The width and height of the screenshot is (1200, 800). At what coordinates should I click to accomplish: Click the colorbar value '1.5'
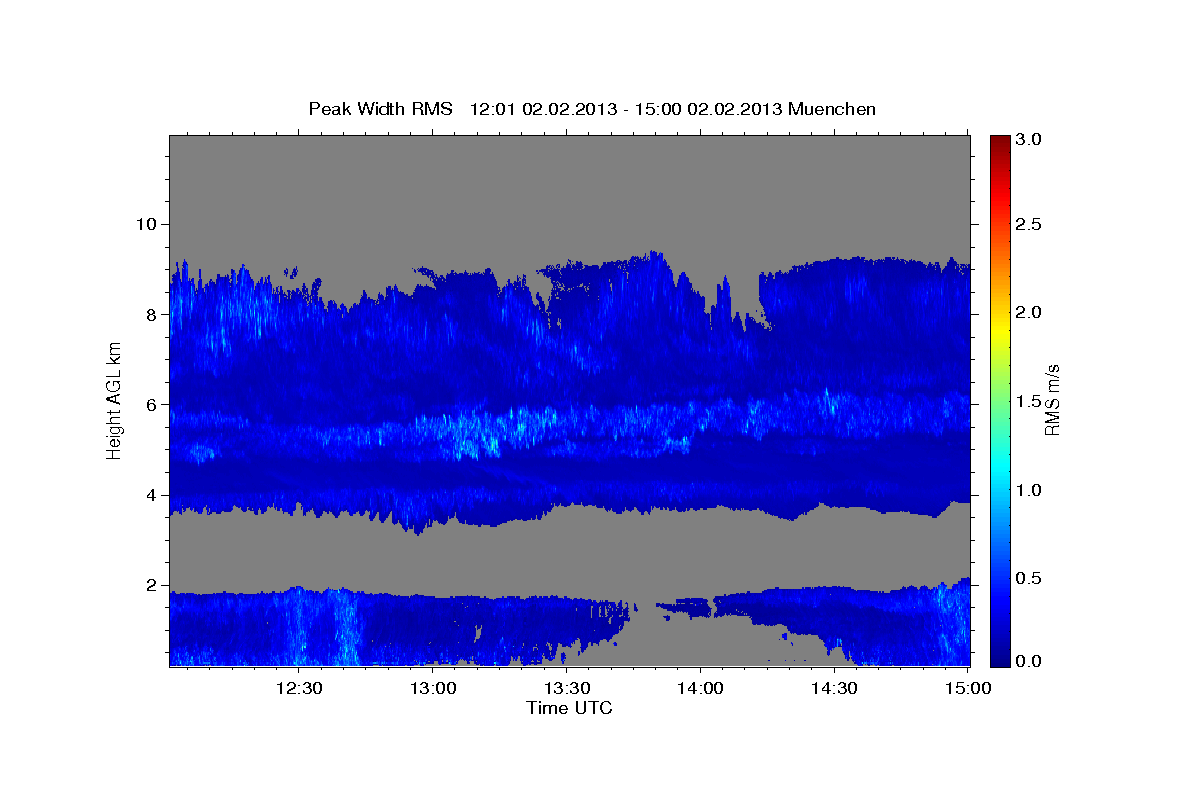[x=1029, y=401]
